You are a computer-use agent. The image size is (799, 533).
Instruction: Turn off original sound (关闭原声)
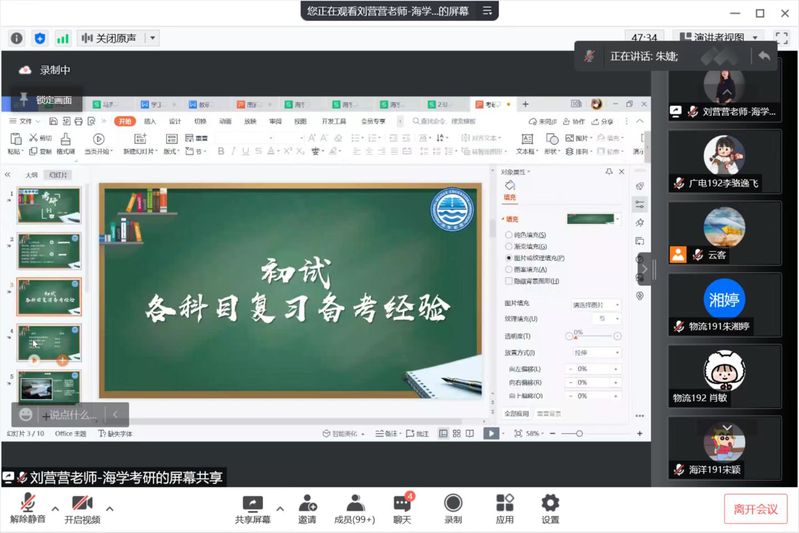(110, 38)
